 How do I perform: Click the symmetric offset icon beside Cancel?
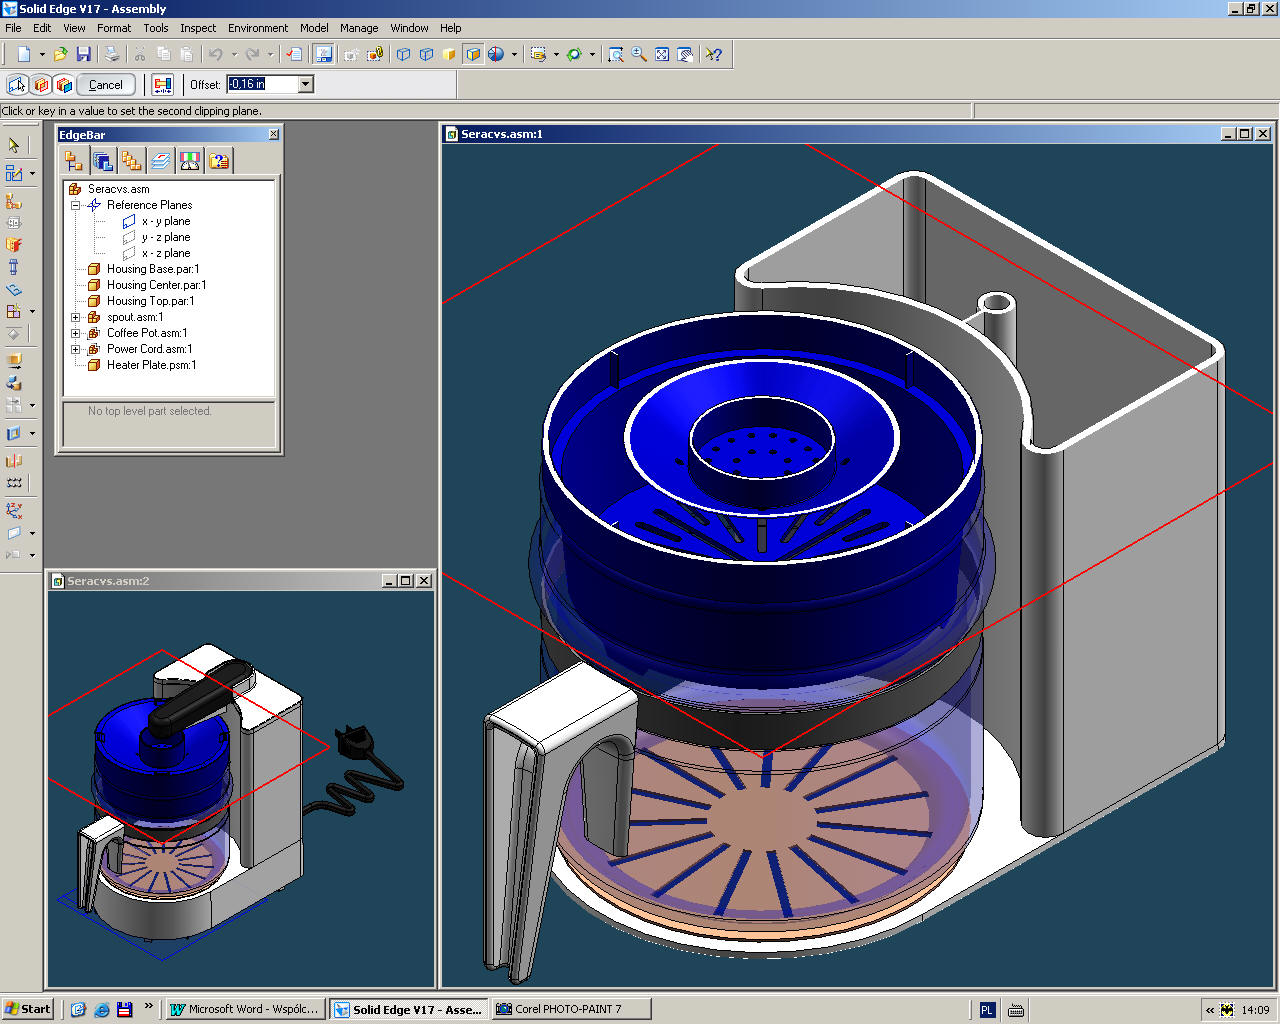point(162,85)
